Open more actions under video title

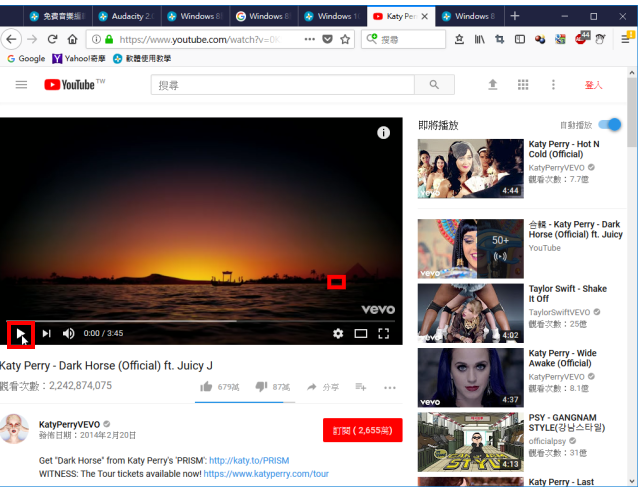coord(390,387)
